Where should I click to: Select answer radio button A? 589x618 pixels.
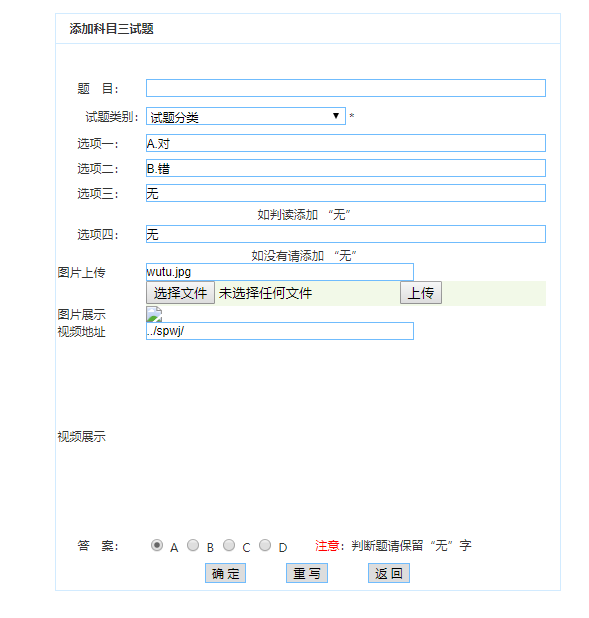coord(157,545)
